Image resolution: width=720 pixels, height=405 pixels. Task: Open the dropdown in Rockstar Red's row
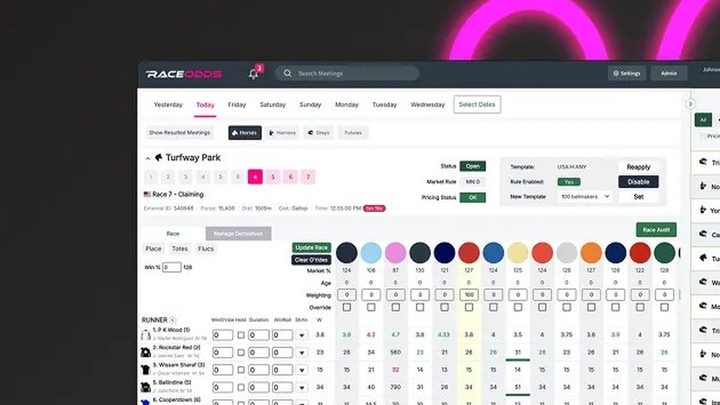(302, 353)
